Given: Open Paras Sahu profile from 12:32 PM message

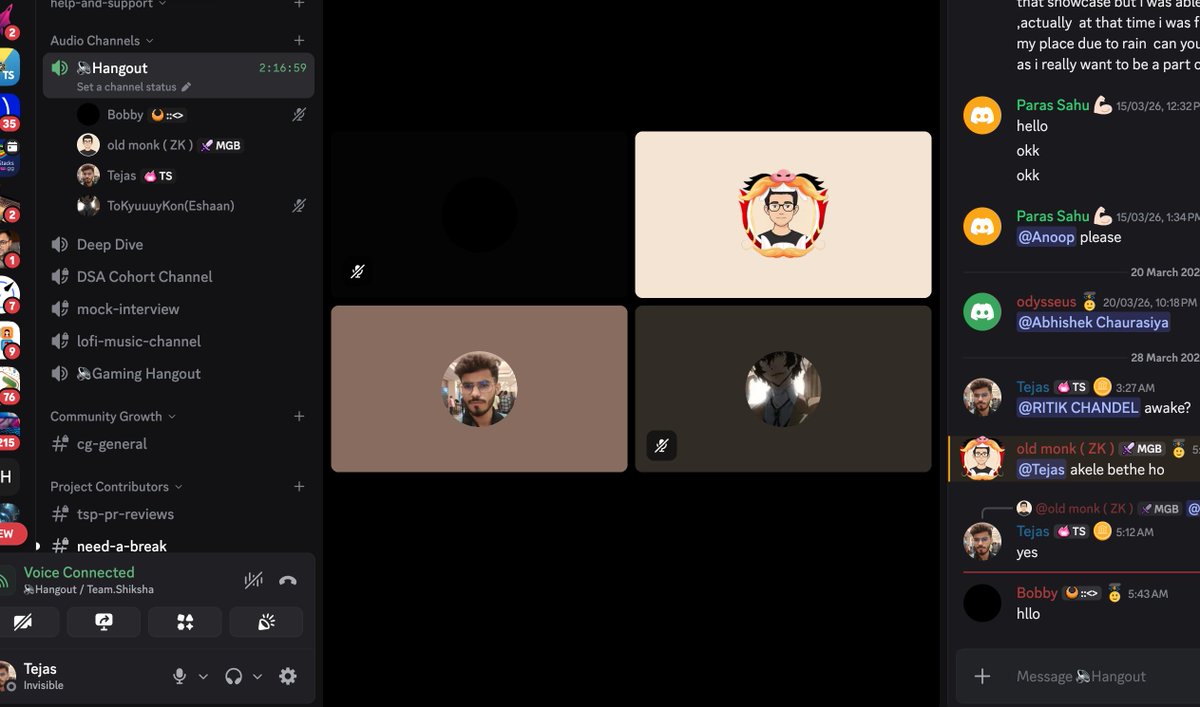Looking at the screenshot, I should [x=1053, y=105].
